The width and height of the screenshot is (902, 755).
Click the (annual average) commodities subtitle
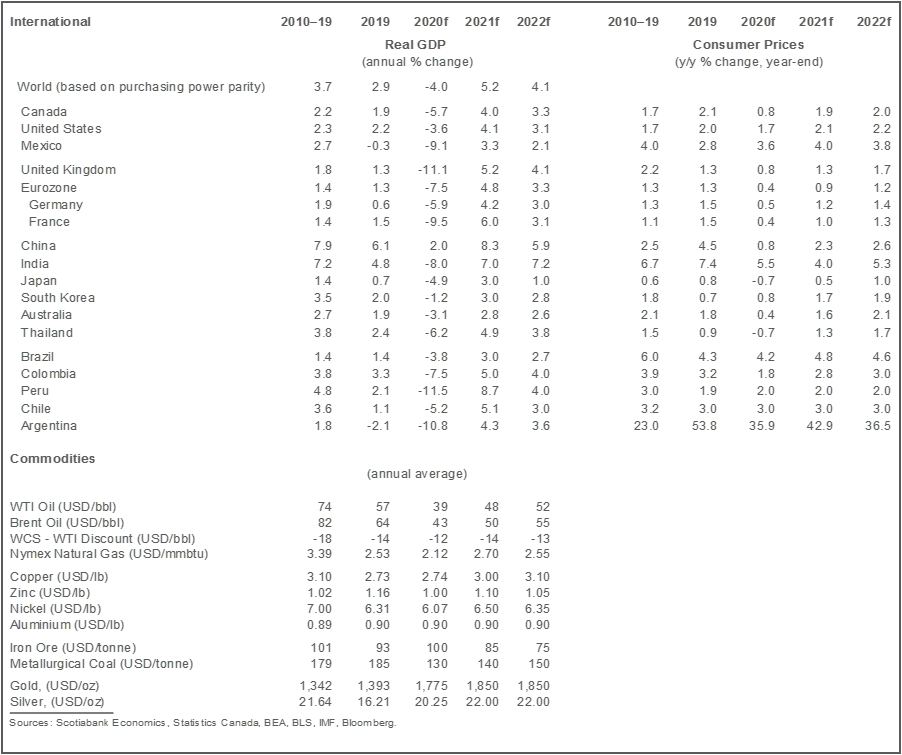point(416,474)
